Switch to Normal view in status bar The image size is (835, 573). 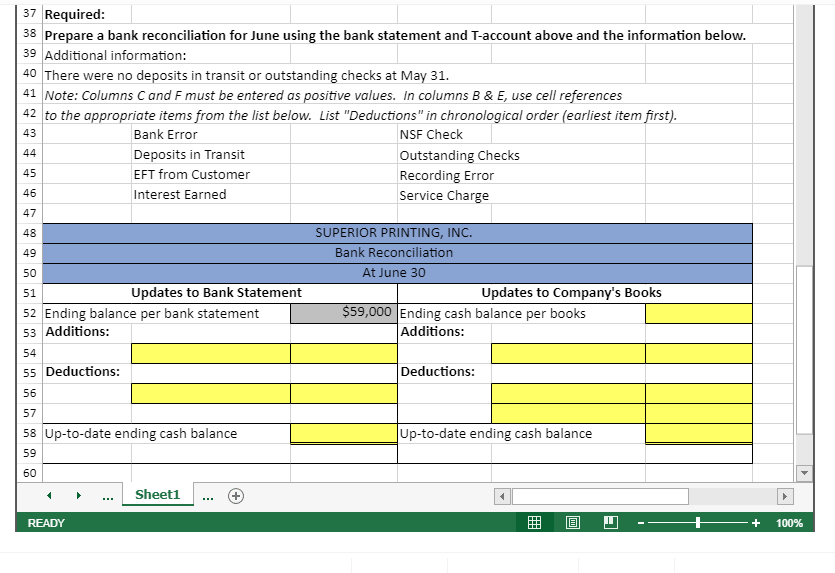click(x=534, y=522)
